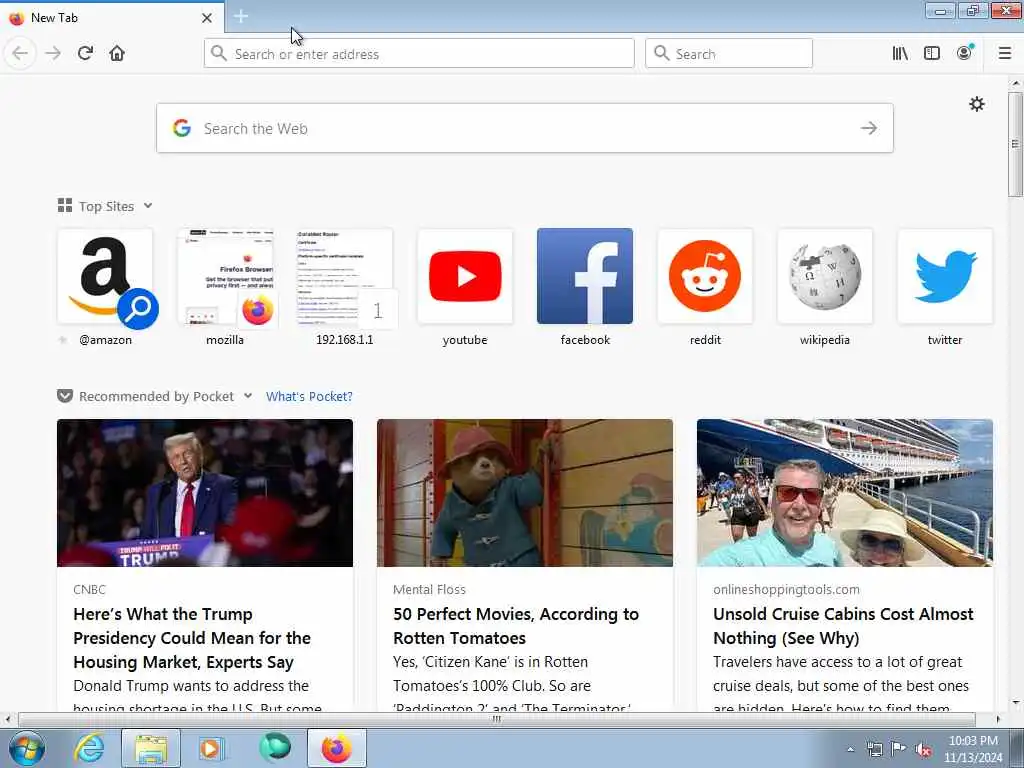Click the vertical scrollbar thumb
This screenshot has height=768, width=1024.
click(x=1015, y=144)
